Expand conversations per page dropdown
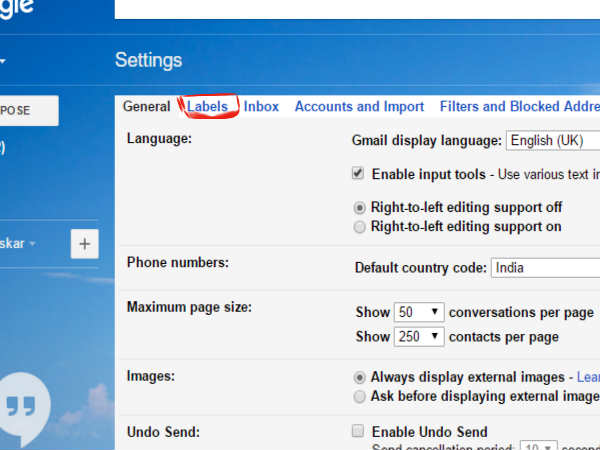The width and height of the screenshot is (600, 450). (x=419, y=313)
